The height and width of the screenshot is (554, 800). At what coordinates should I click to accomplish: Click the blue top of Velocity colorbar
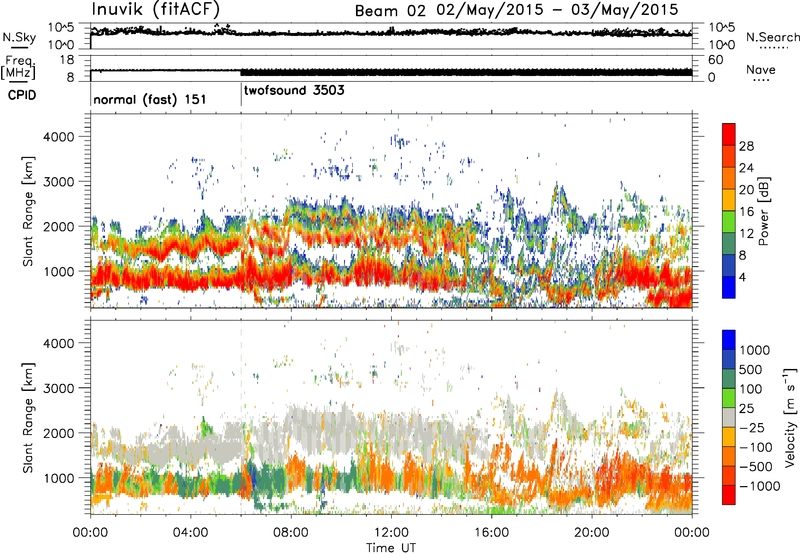click(x=729, y=340)
